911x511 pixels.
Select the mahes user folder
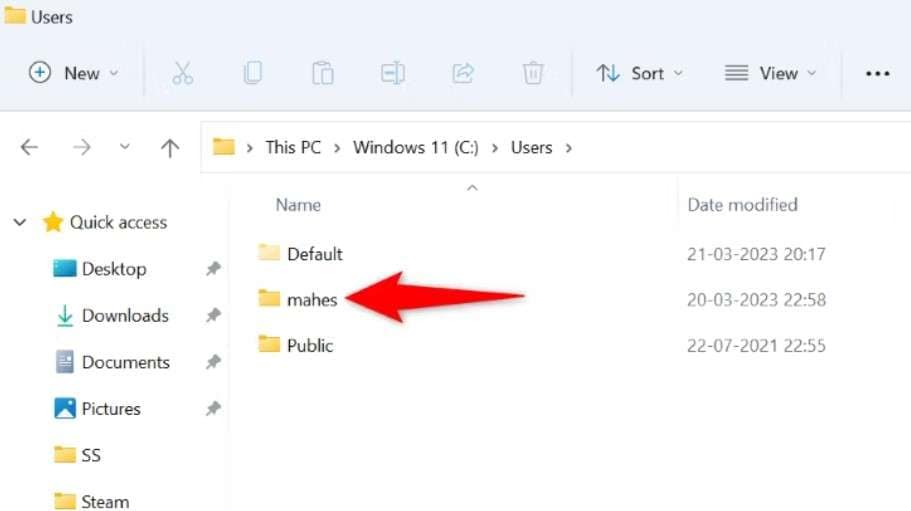click(x=312, y=300)
